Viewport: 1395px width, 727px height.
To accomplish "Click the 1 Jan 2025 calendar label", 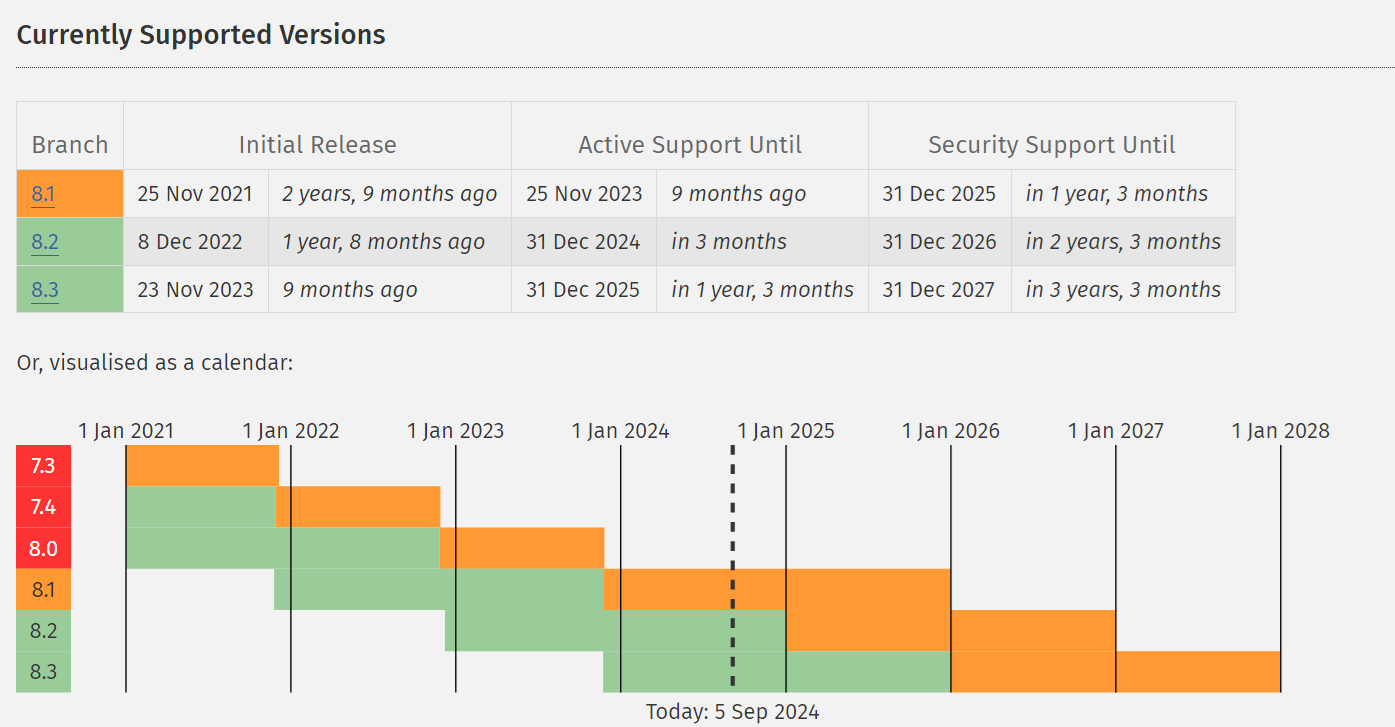I will [786, 431].
